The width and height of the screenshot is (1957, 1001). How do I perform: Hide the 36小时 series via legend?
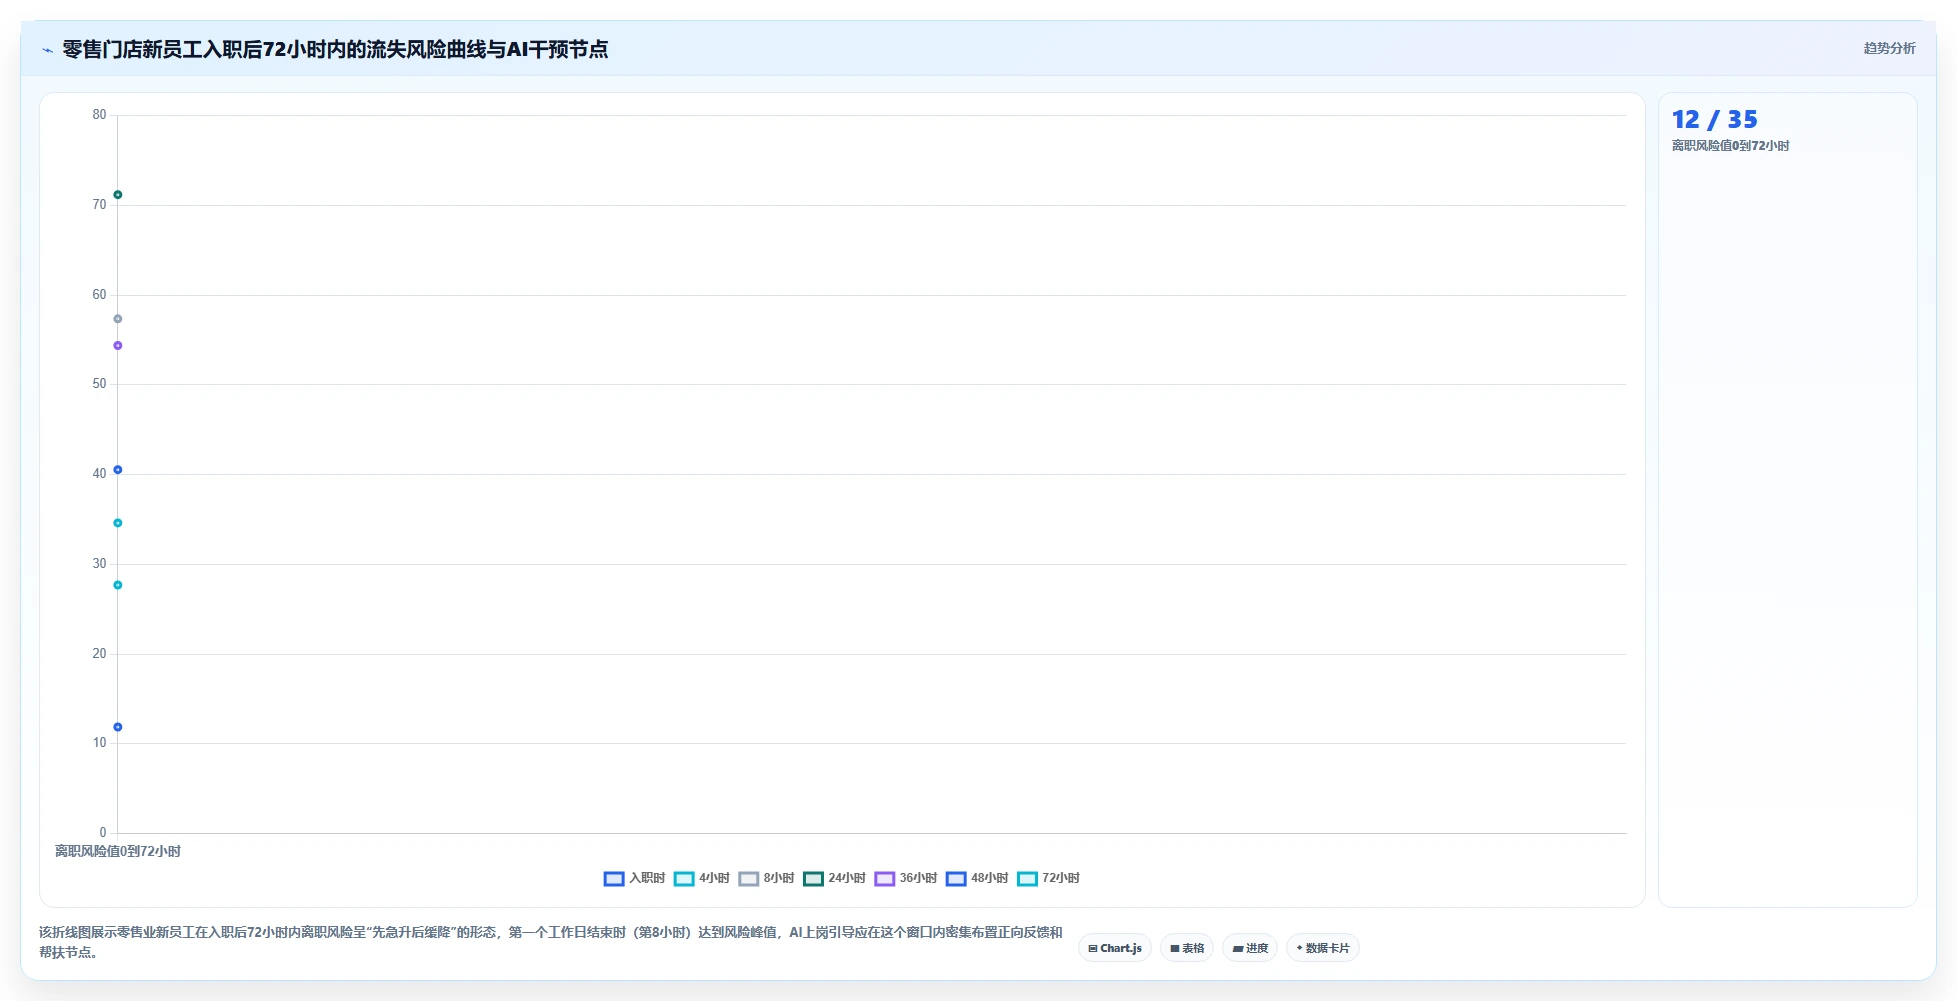[905, 878]
